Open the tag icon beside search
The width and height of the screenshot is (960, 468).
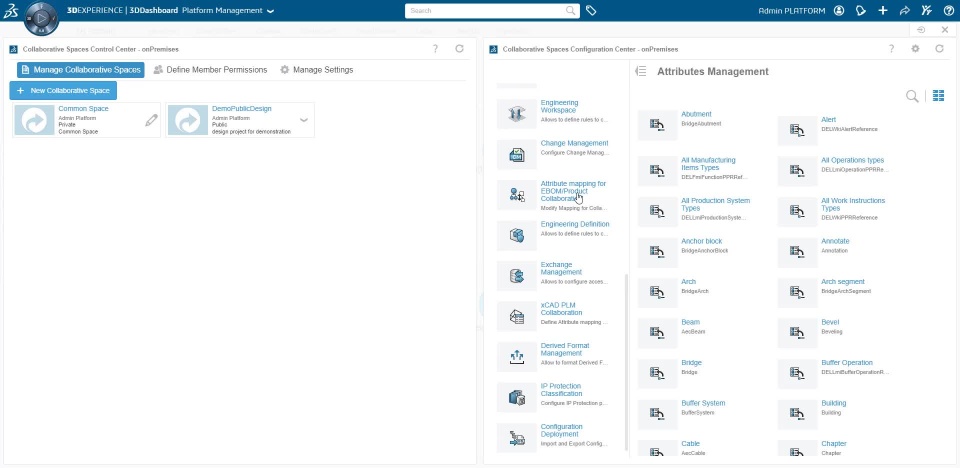click(x=591, y=10)
